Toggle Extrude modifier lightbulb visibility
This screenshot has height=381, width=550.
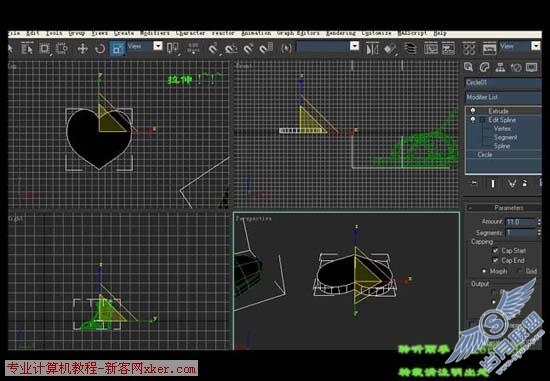[x=473, y=111]
